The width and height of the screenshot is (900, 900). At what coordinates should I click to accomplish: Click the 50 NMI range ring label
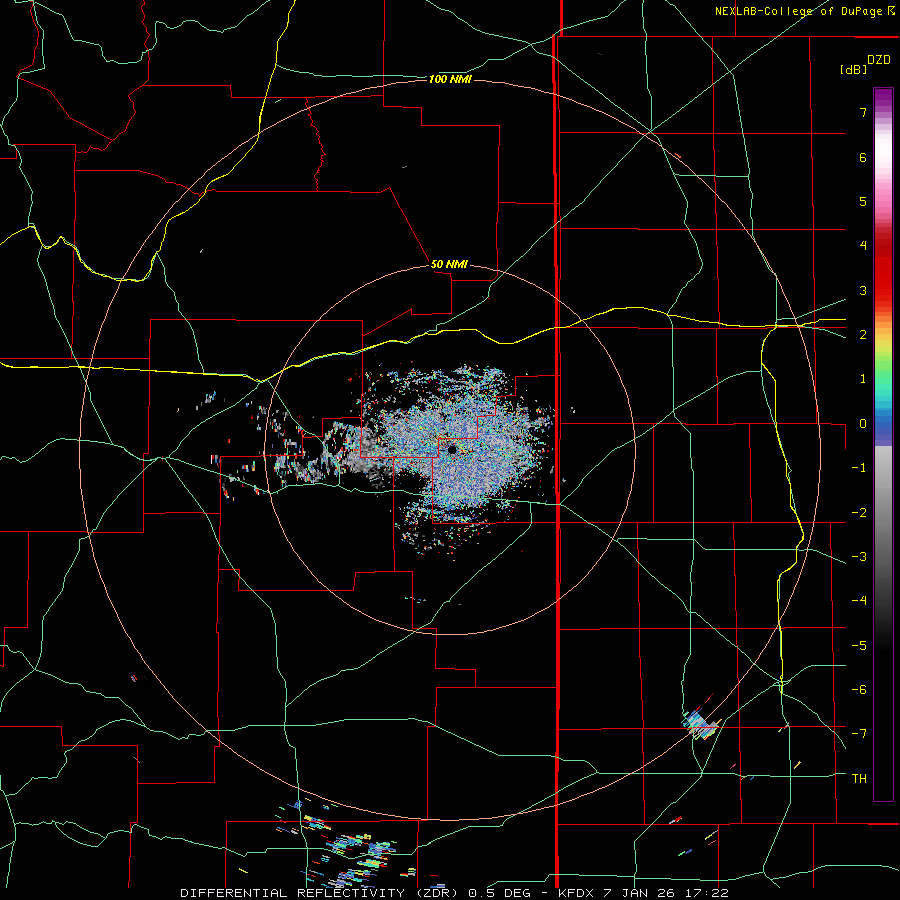449,264
